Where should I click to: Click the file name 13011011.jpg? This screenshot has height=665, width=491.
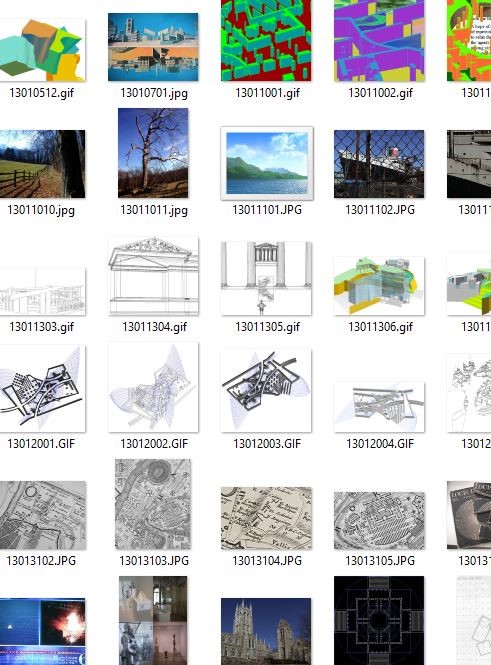pos(154,210)
